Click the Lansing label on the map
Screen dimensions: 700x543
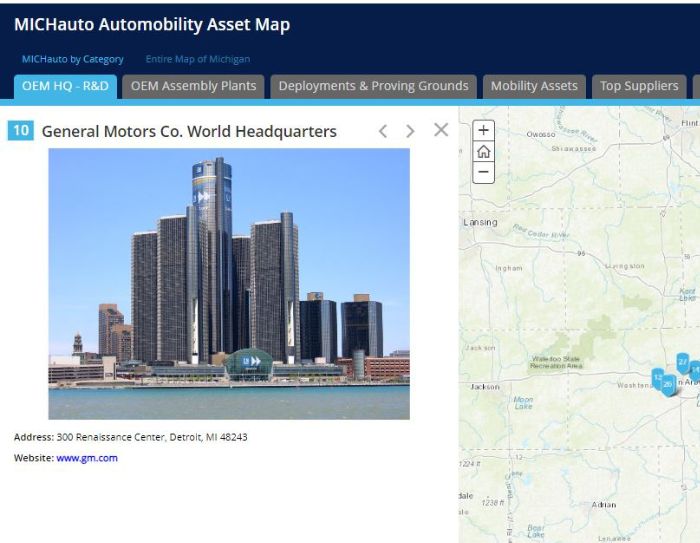(x=480, y=223)
